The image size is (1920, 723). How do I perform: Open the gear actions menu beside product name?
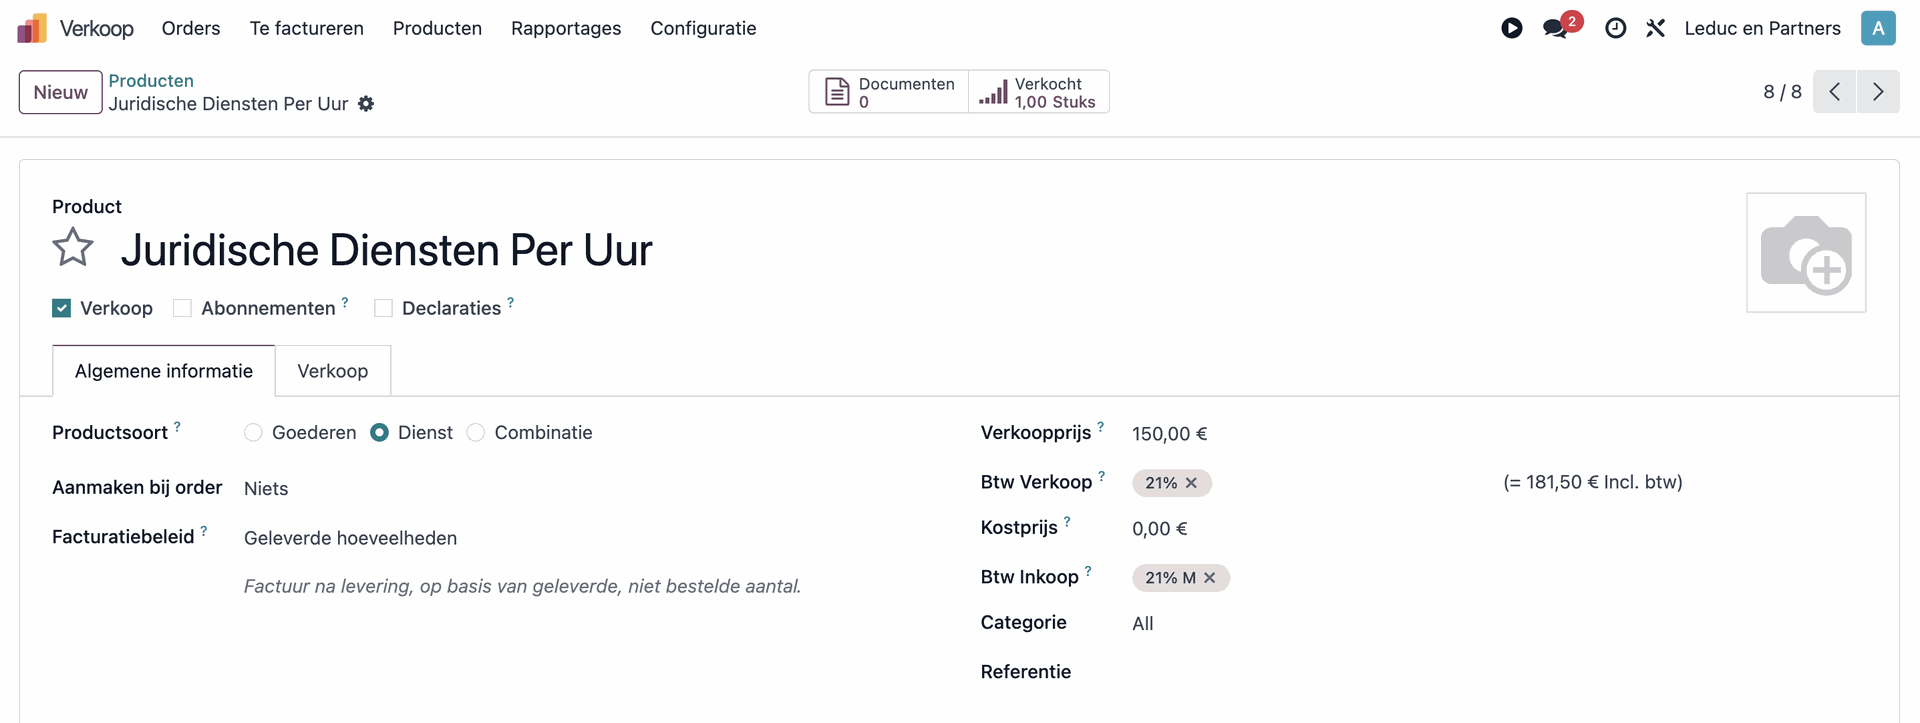tap(366, 104)
